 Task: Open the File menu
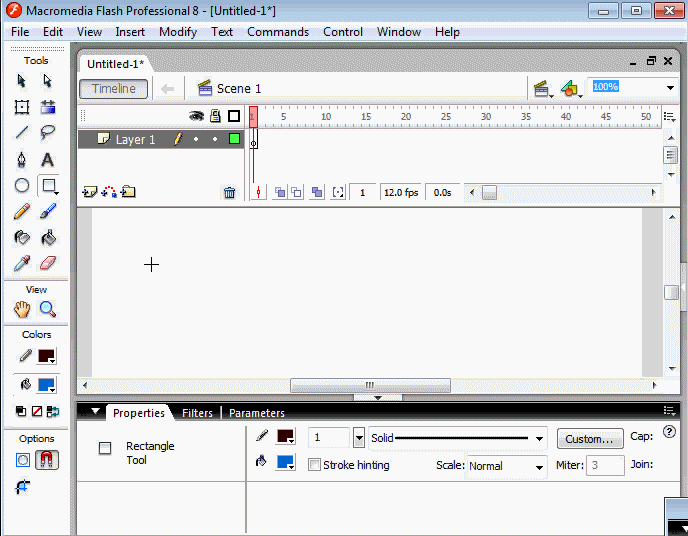point(20,32)
